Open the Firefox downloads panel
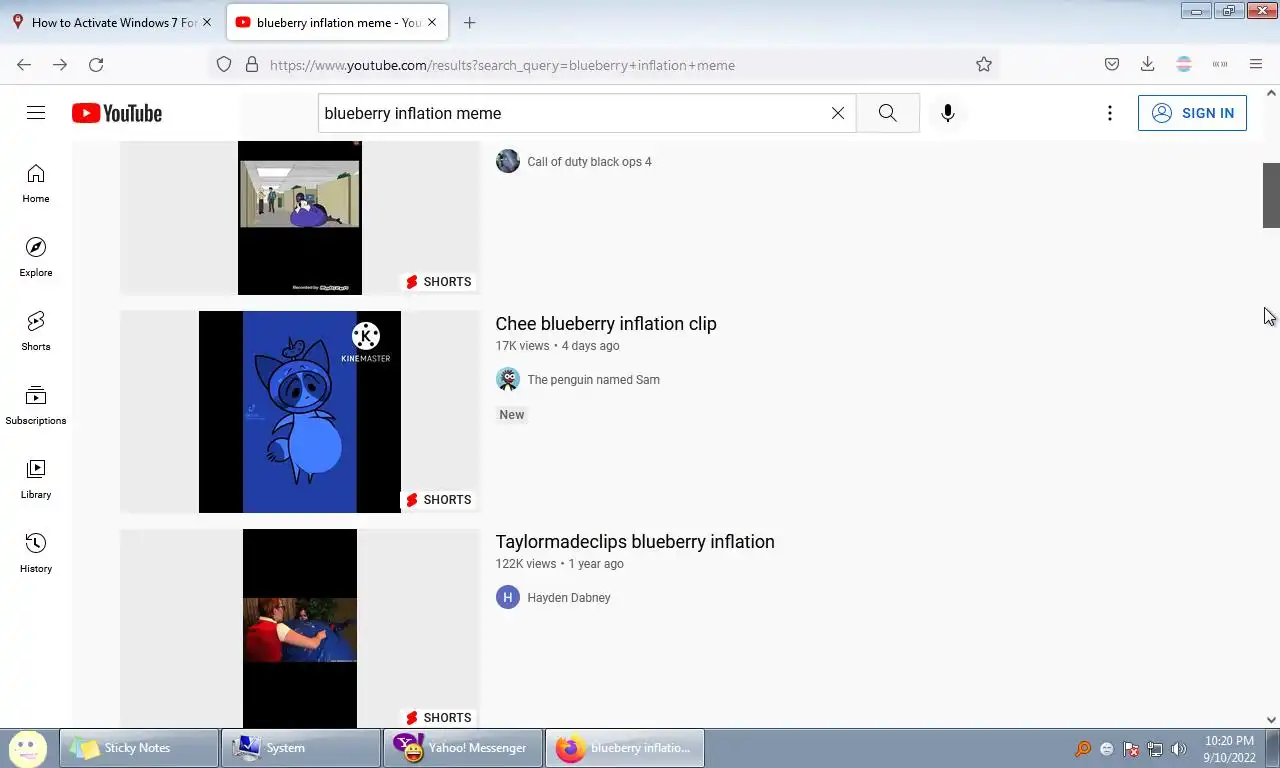 click(1148, 65)
